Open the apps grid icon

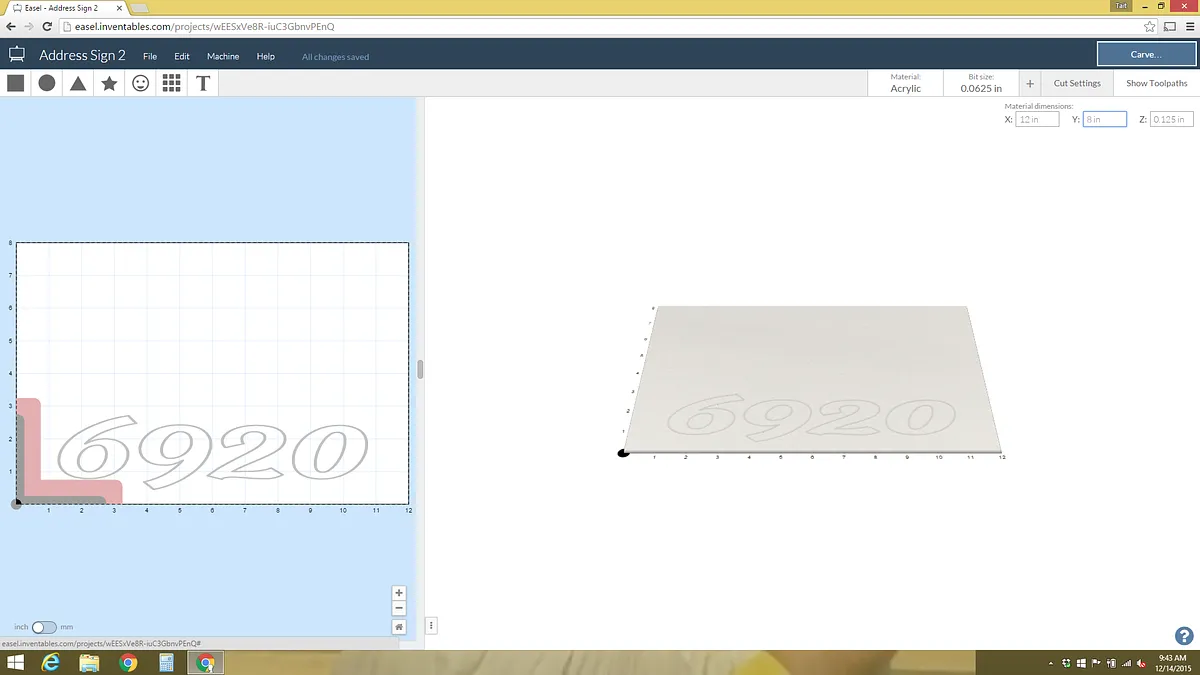coord(171,83)
